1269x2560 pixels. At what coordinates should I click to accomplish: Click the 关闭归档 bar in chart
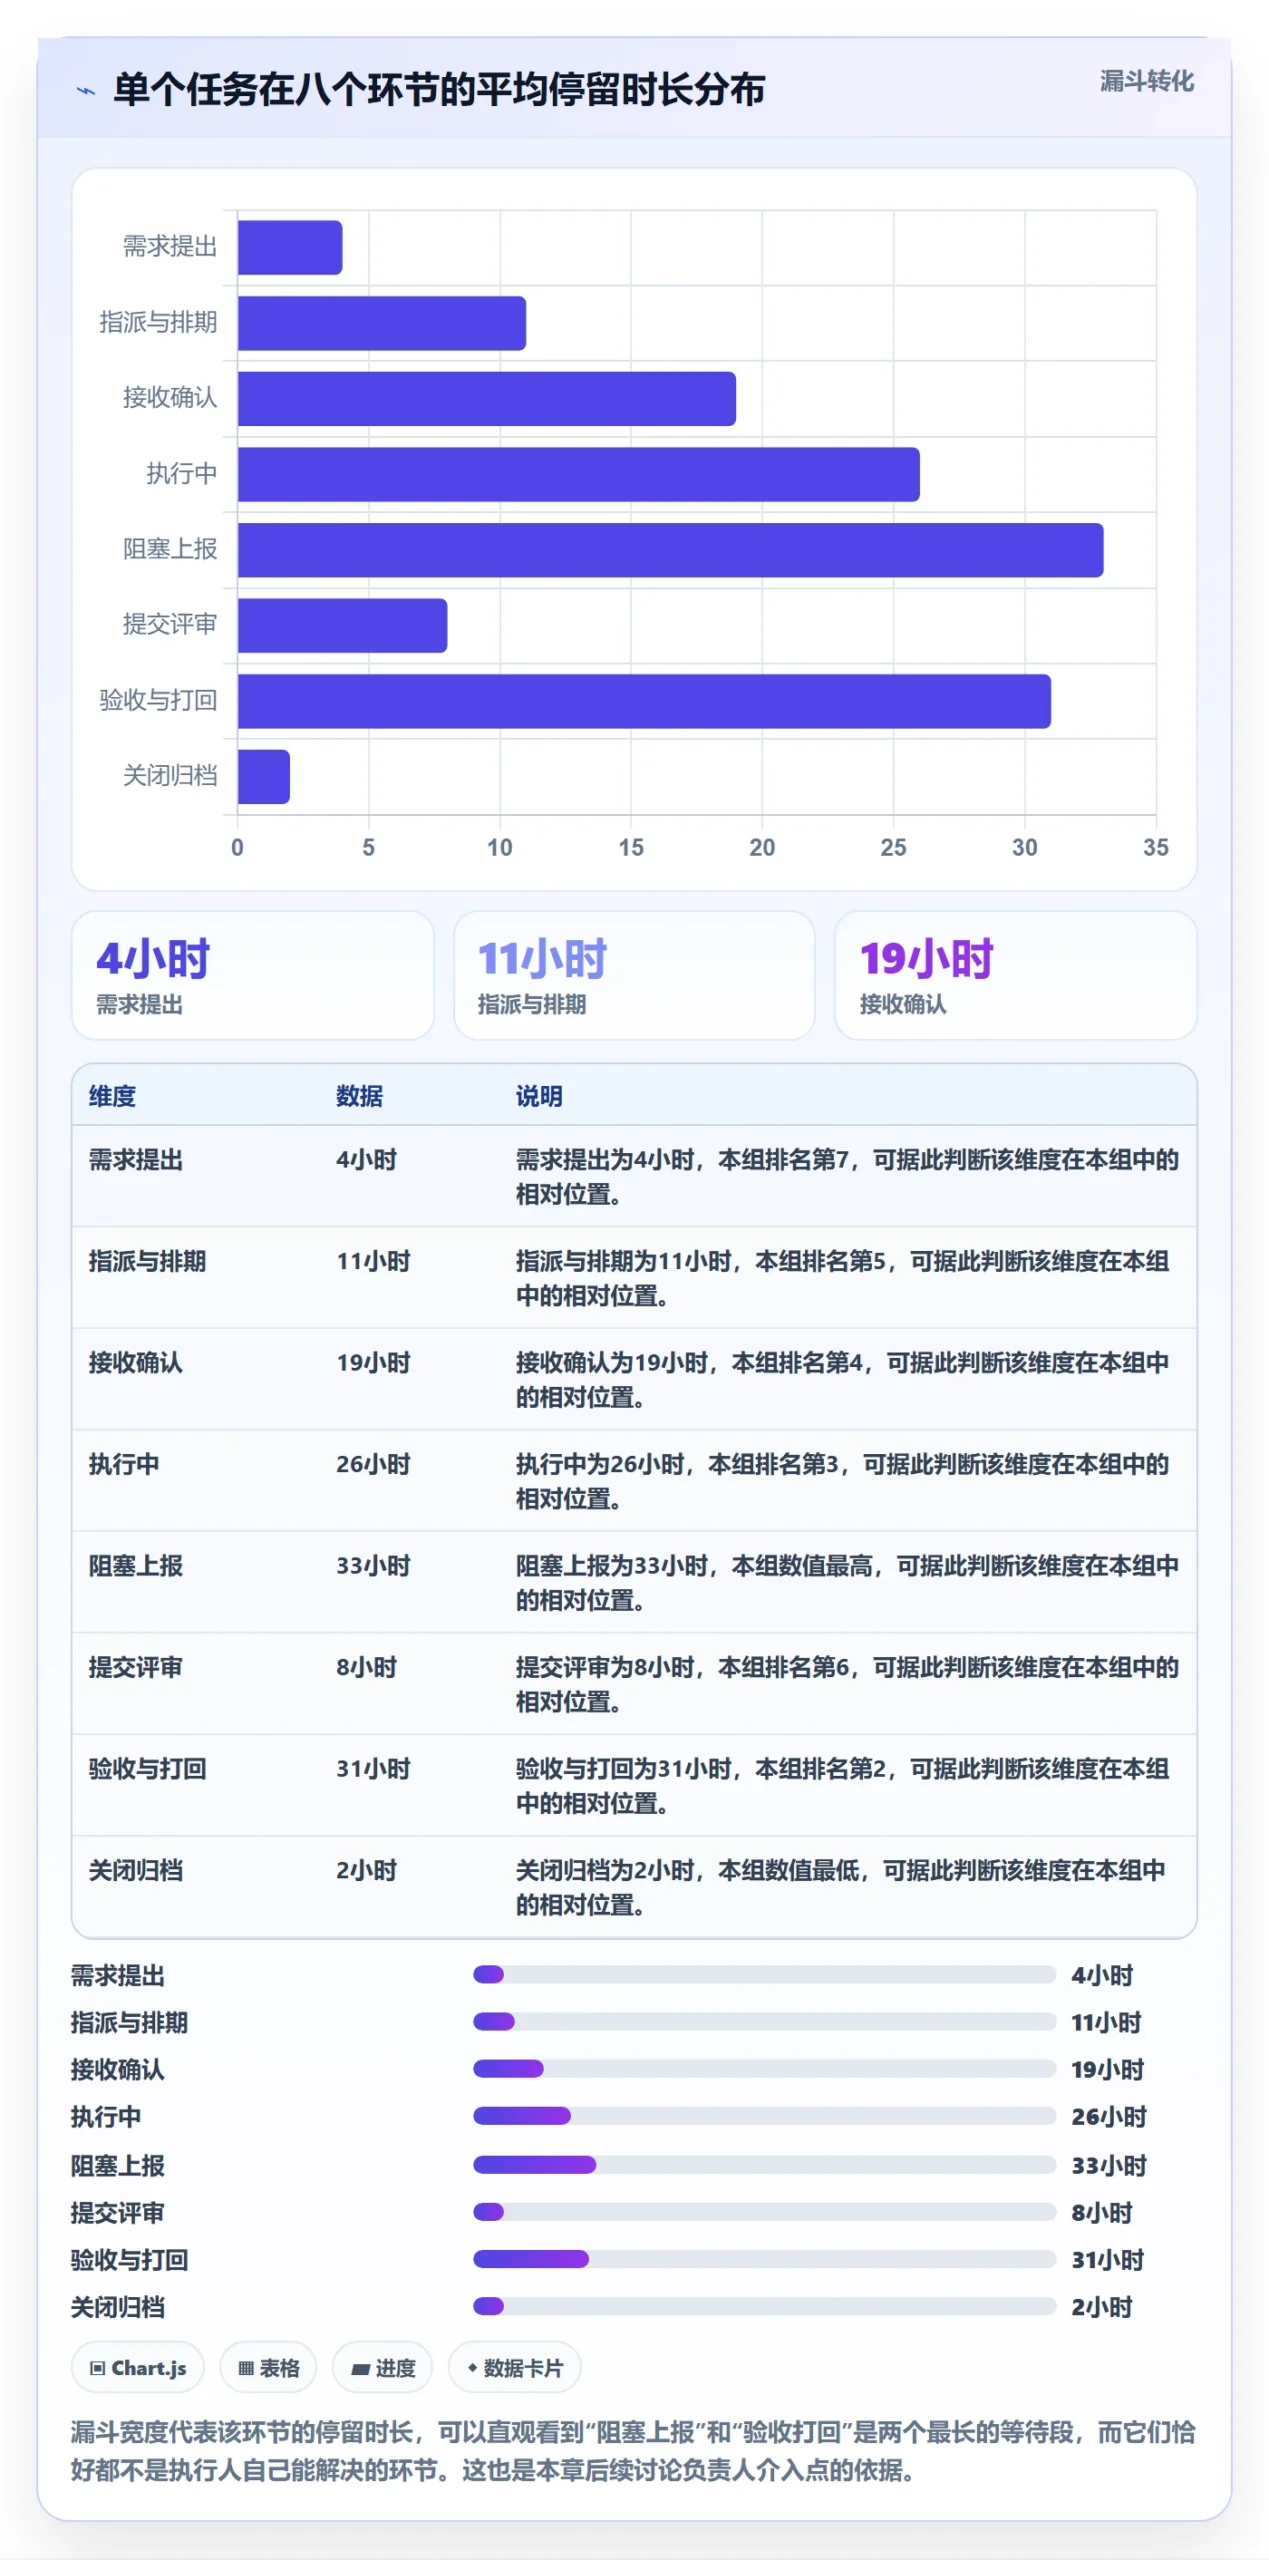[264, 776]
